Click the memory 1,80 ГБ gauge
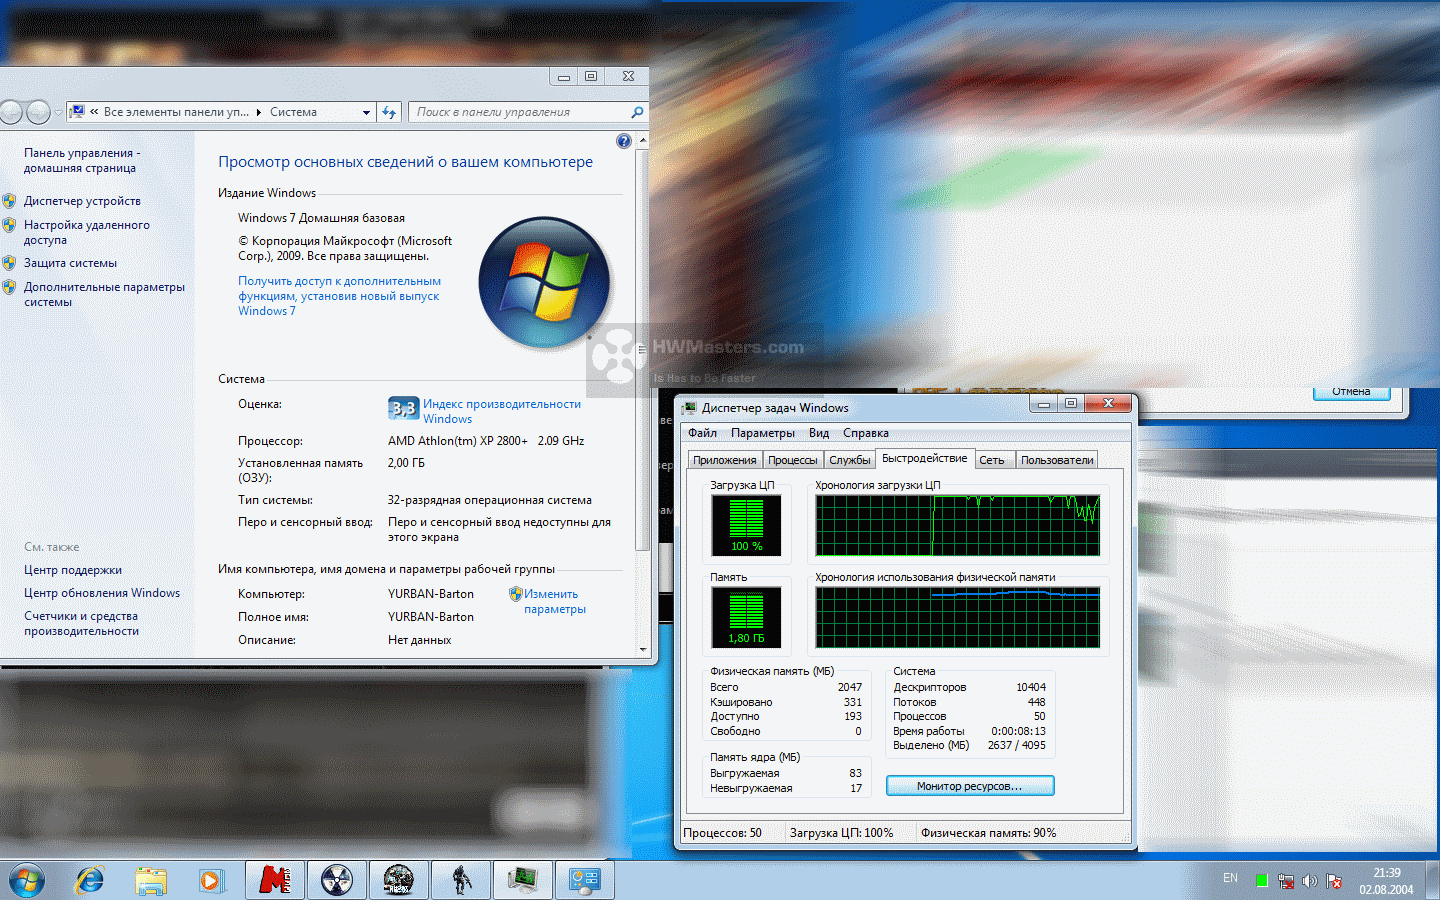This screenshot has height=900, width=1440. [x=746, y=617]
